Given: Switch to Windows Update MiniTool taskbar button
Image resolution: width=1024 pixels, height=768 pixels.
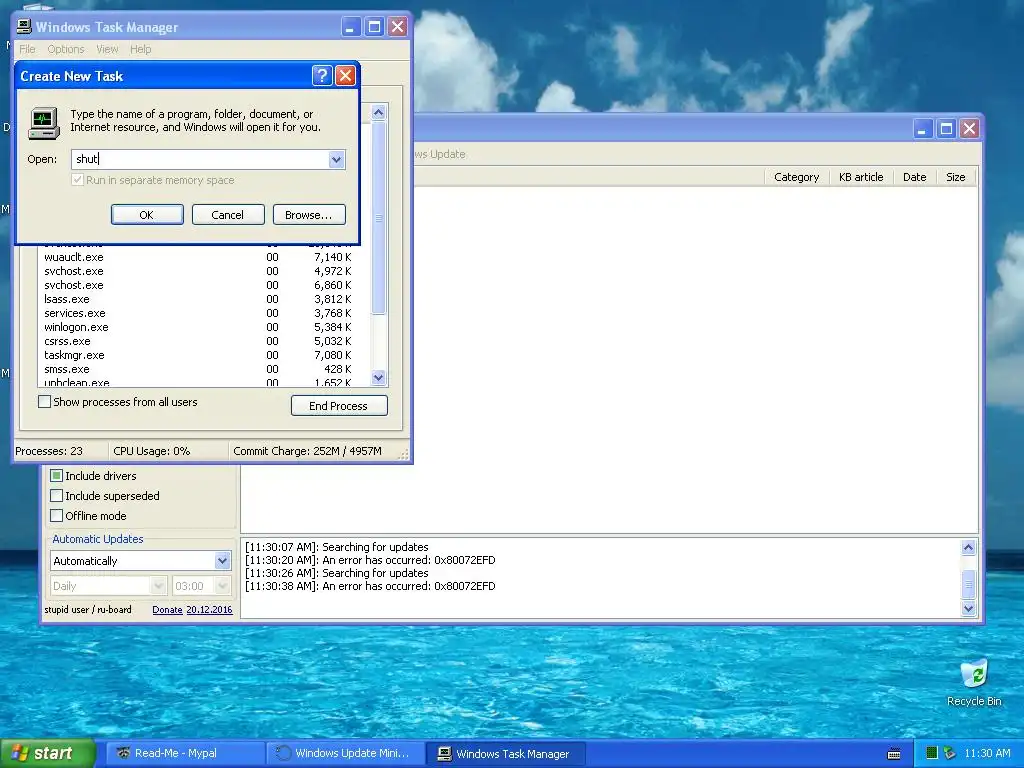Looking at the screenshot, I should 345,753.
